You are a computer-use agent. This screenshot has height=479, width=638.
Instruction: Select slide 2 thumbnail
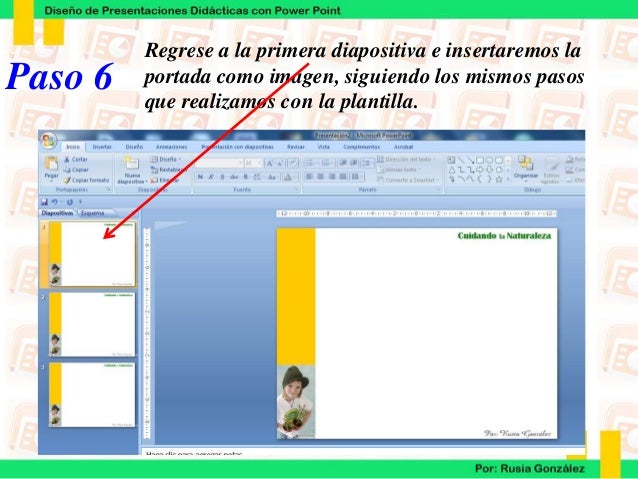click(x=92, y=325)
